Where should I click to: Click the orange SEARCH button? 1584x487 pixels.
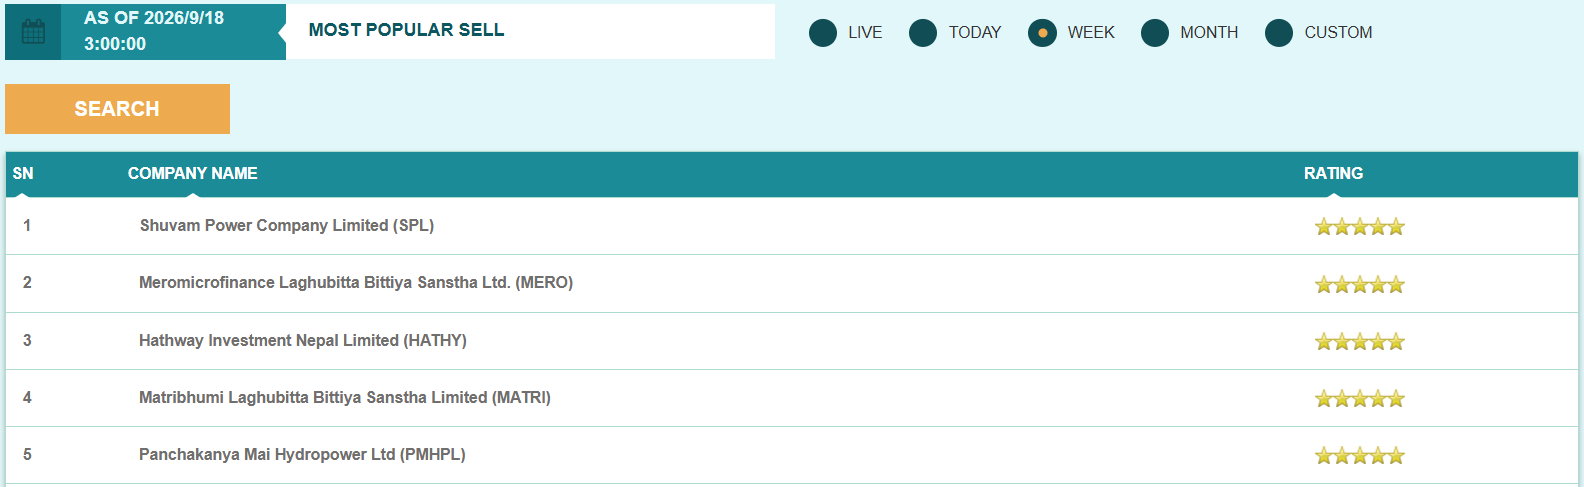(x=117, y=109)
